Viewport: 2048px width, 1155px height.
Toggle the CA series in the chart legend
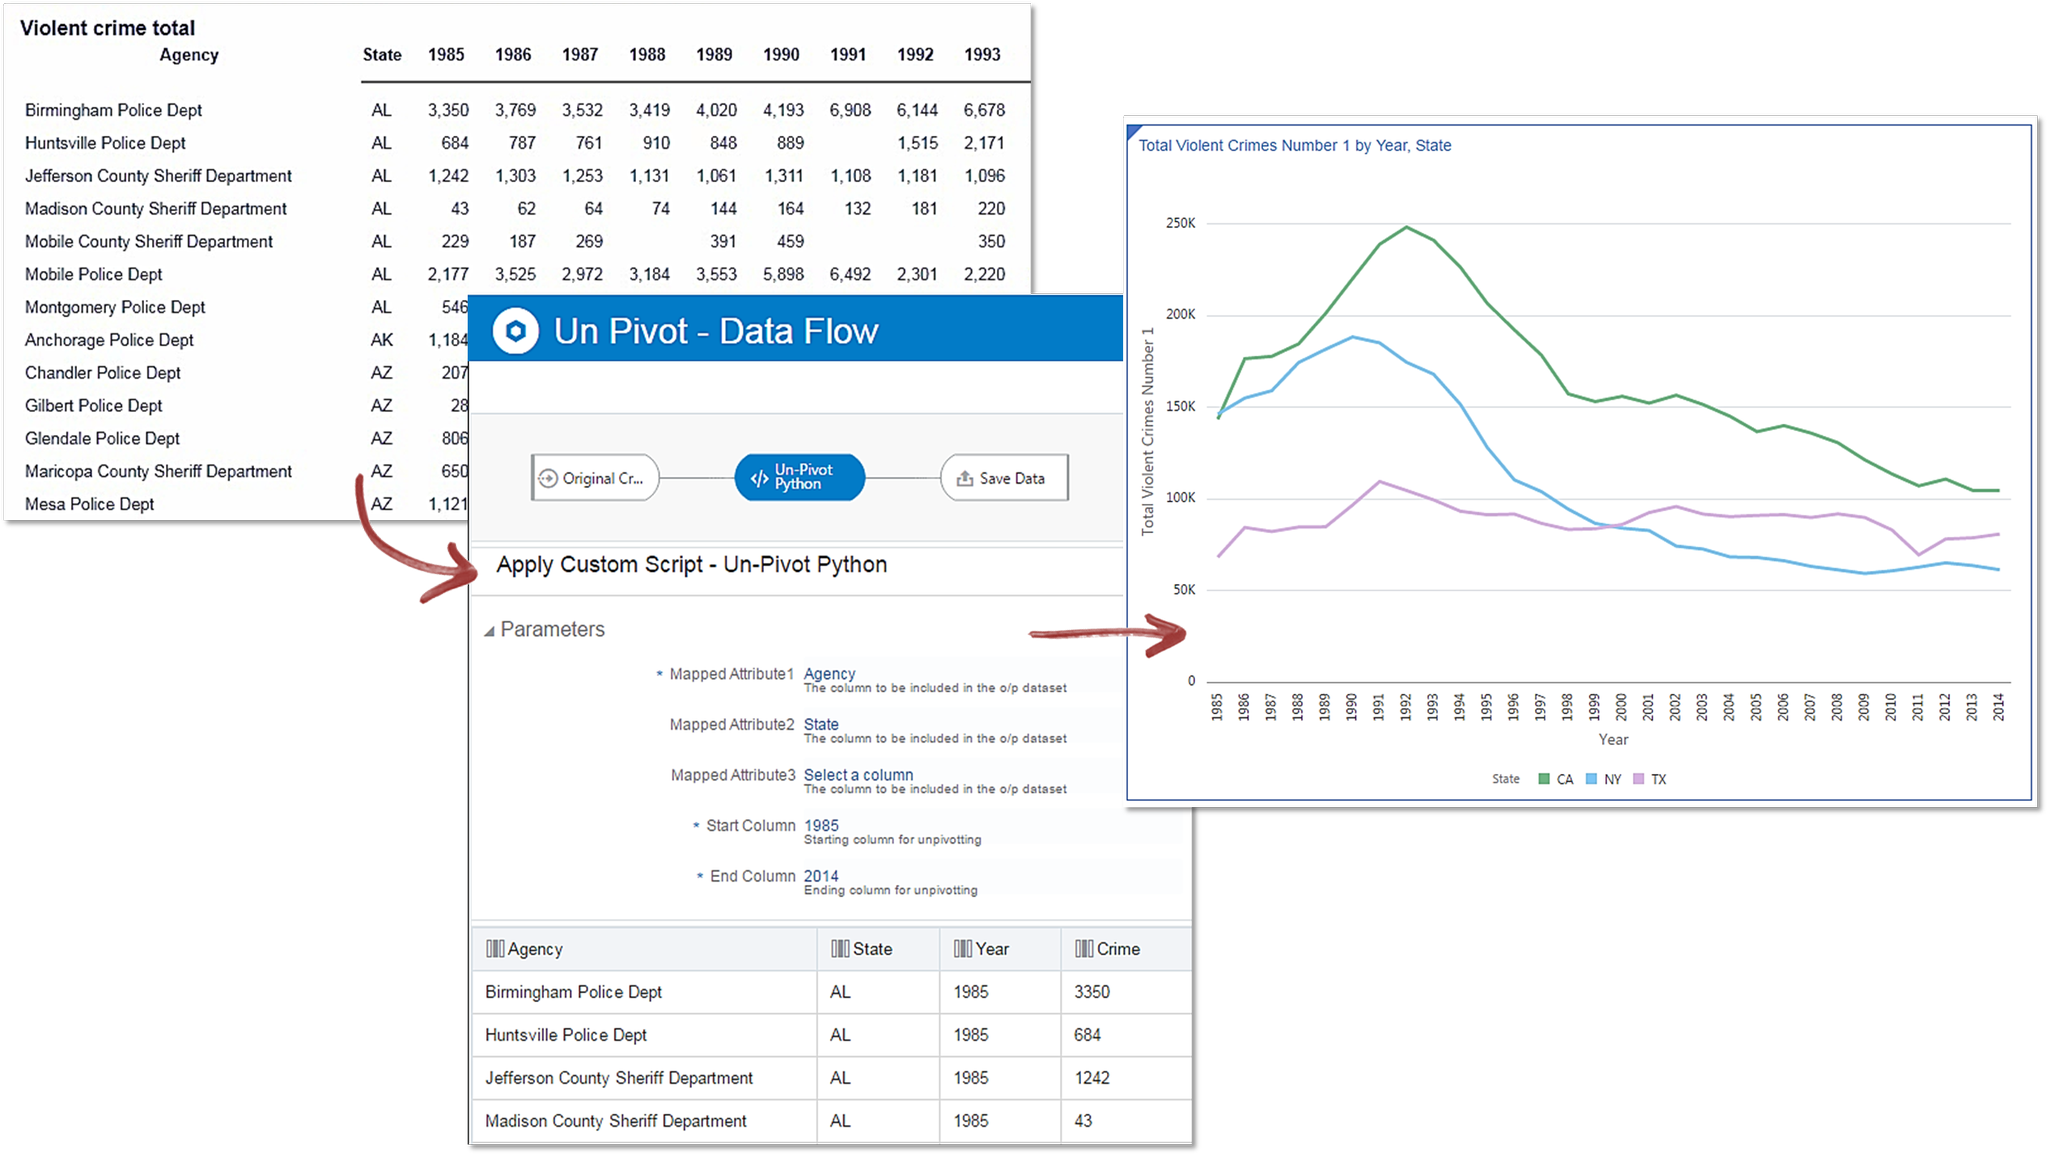pyautogui.click(x=1562, y=778)
